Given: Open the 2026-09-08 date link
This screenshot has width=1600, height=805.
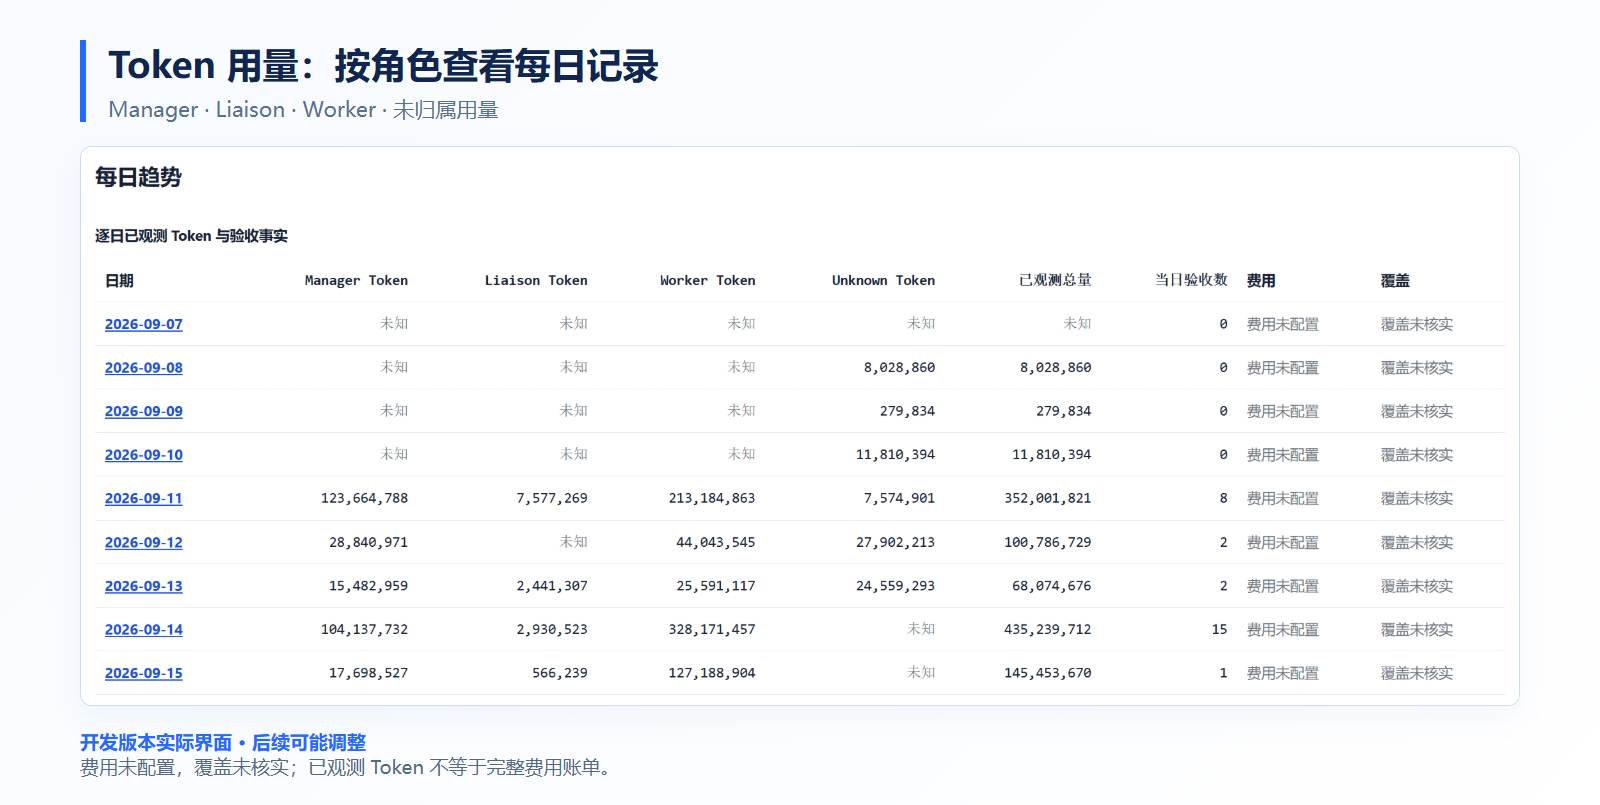Looking at the screenshot, I should [144, 368].
